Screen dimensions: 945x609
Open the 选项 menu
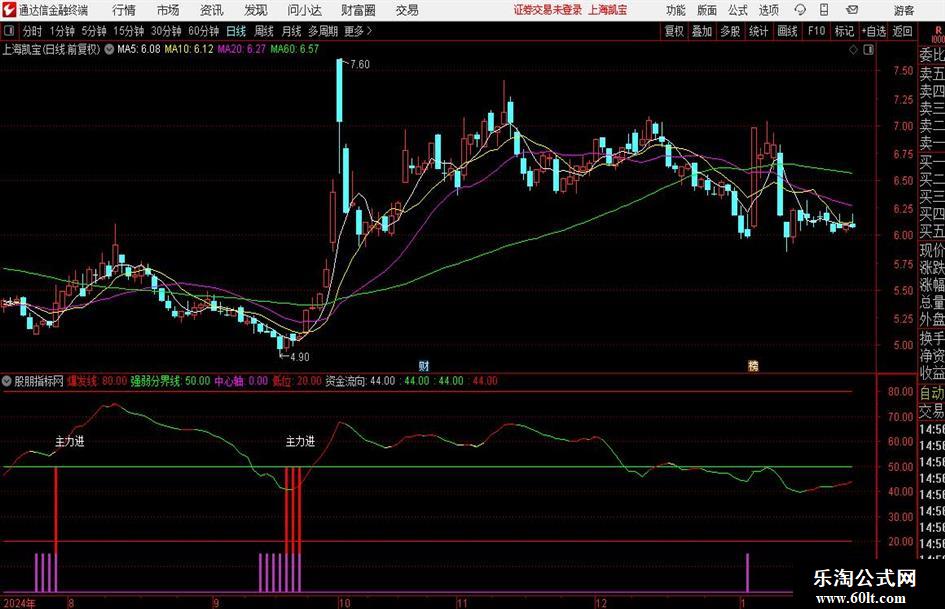tap(768, 10)
